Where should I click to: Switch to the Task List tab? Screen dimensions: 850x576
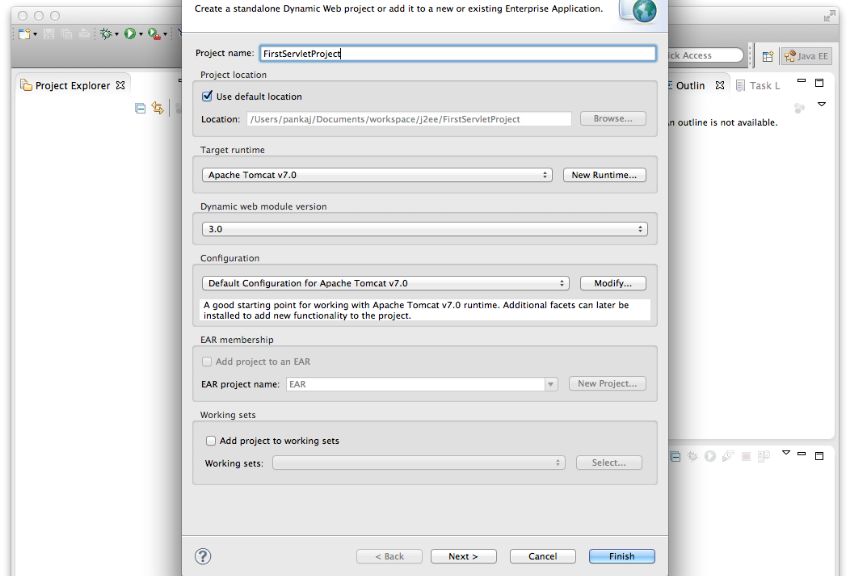click(764, 86)
